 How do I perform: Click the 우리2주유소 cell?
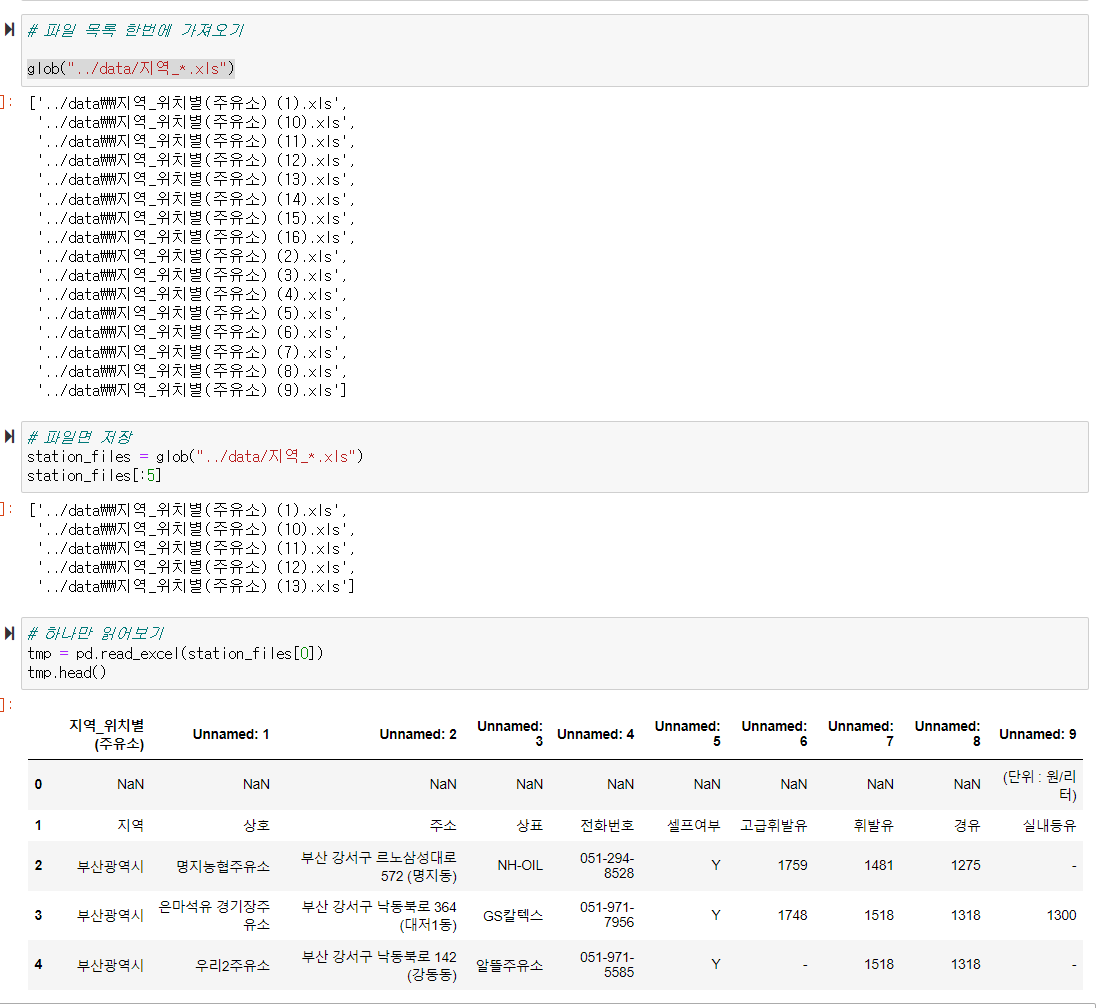233,965
